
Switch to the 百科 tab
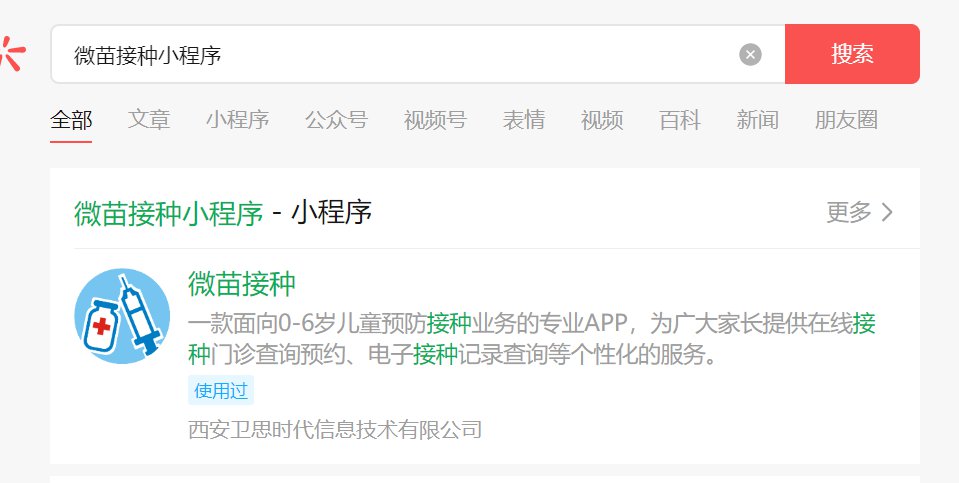pyautogui.click(x=679, y=120)
